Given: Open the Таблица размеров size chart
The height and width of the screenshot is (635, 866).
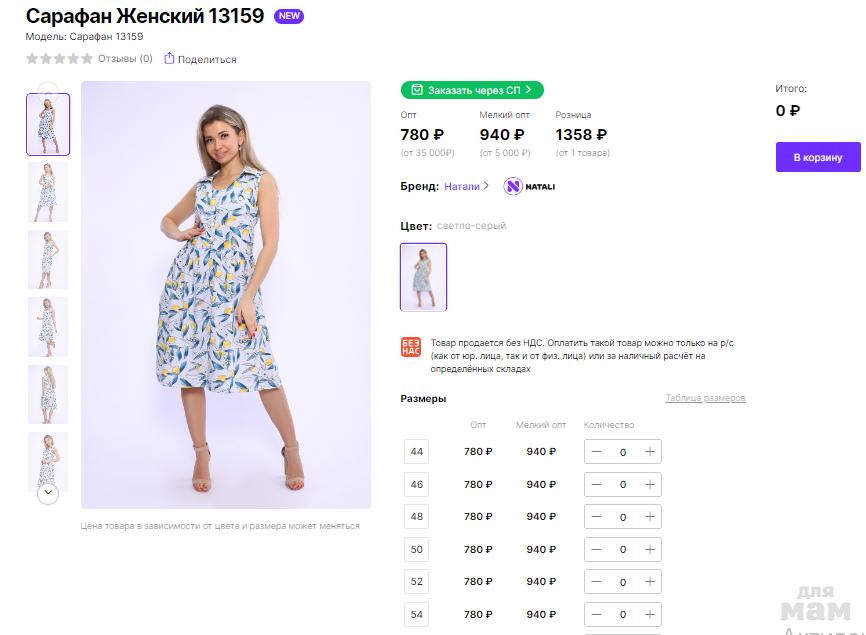Looking at the screenshot, I should pyautogui.click(x=705, y=399).
